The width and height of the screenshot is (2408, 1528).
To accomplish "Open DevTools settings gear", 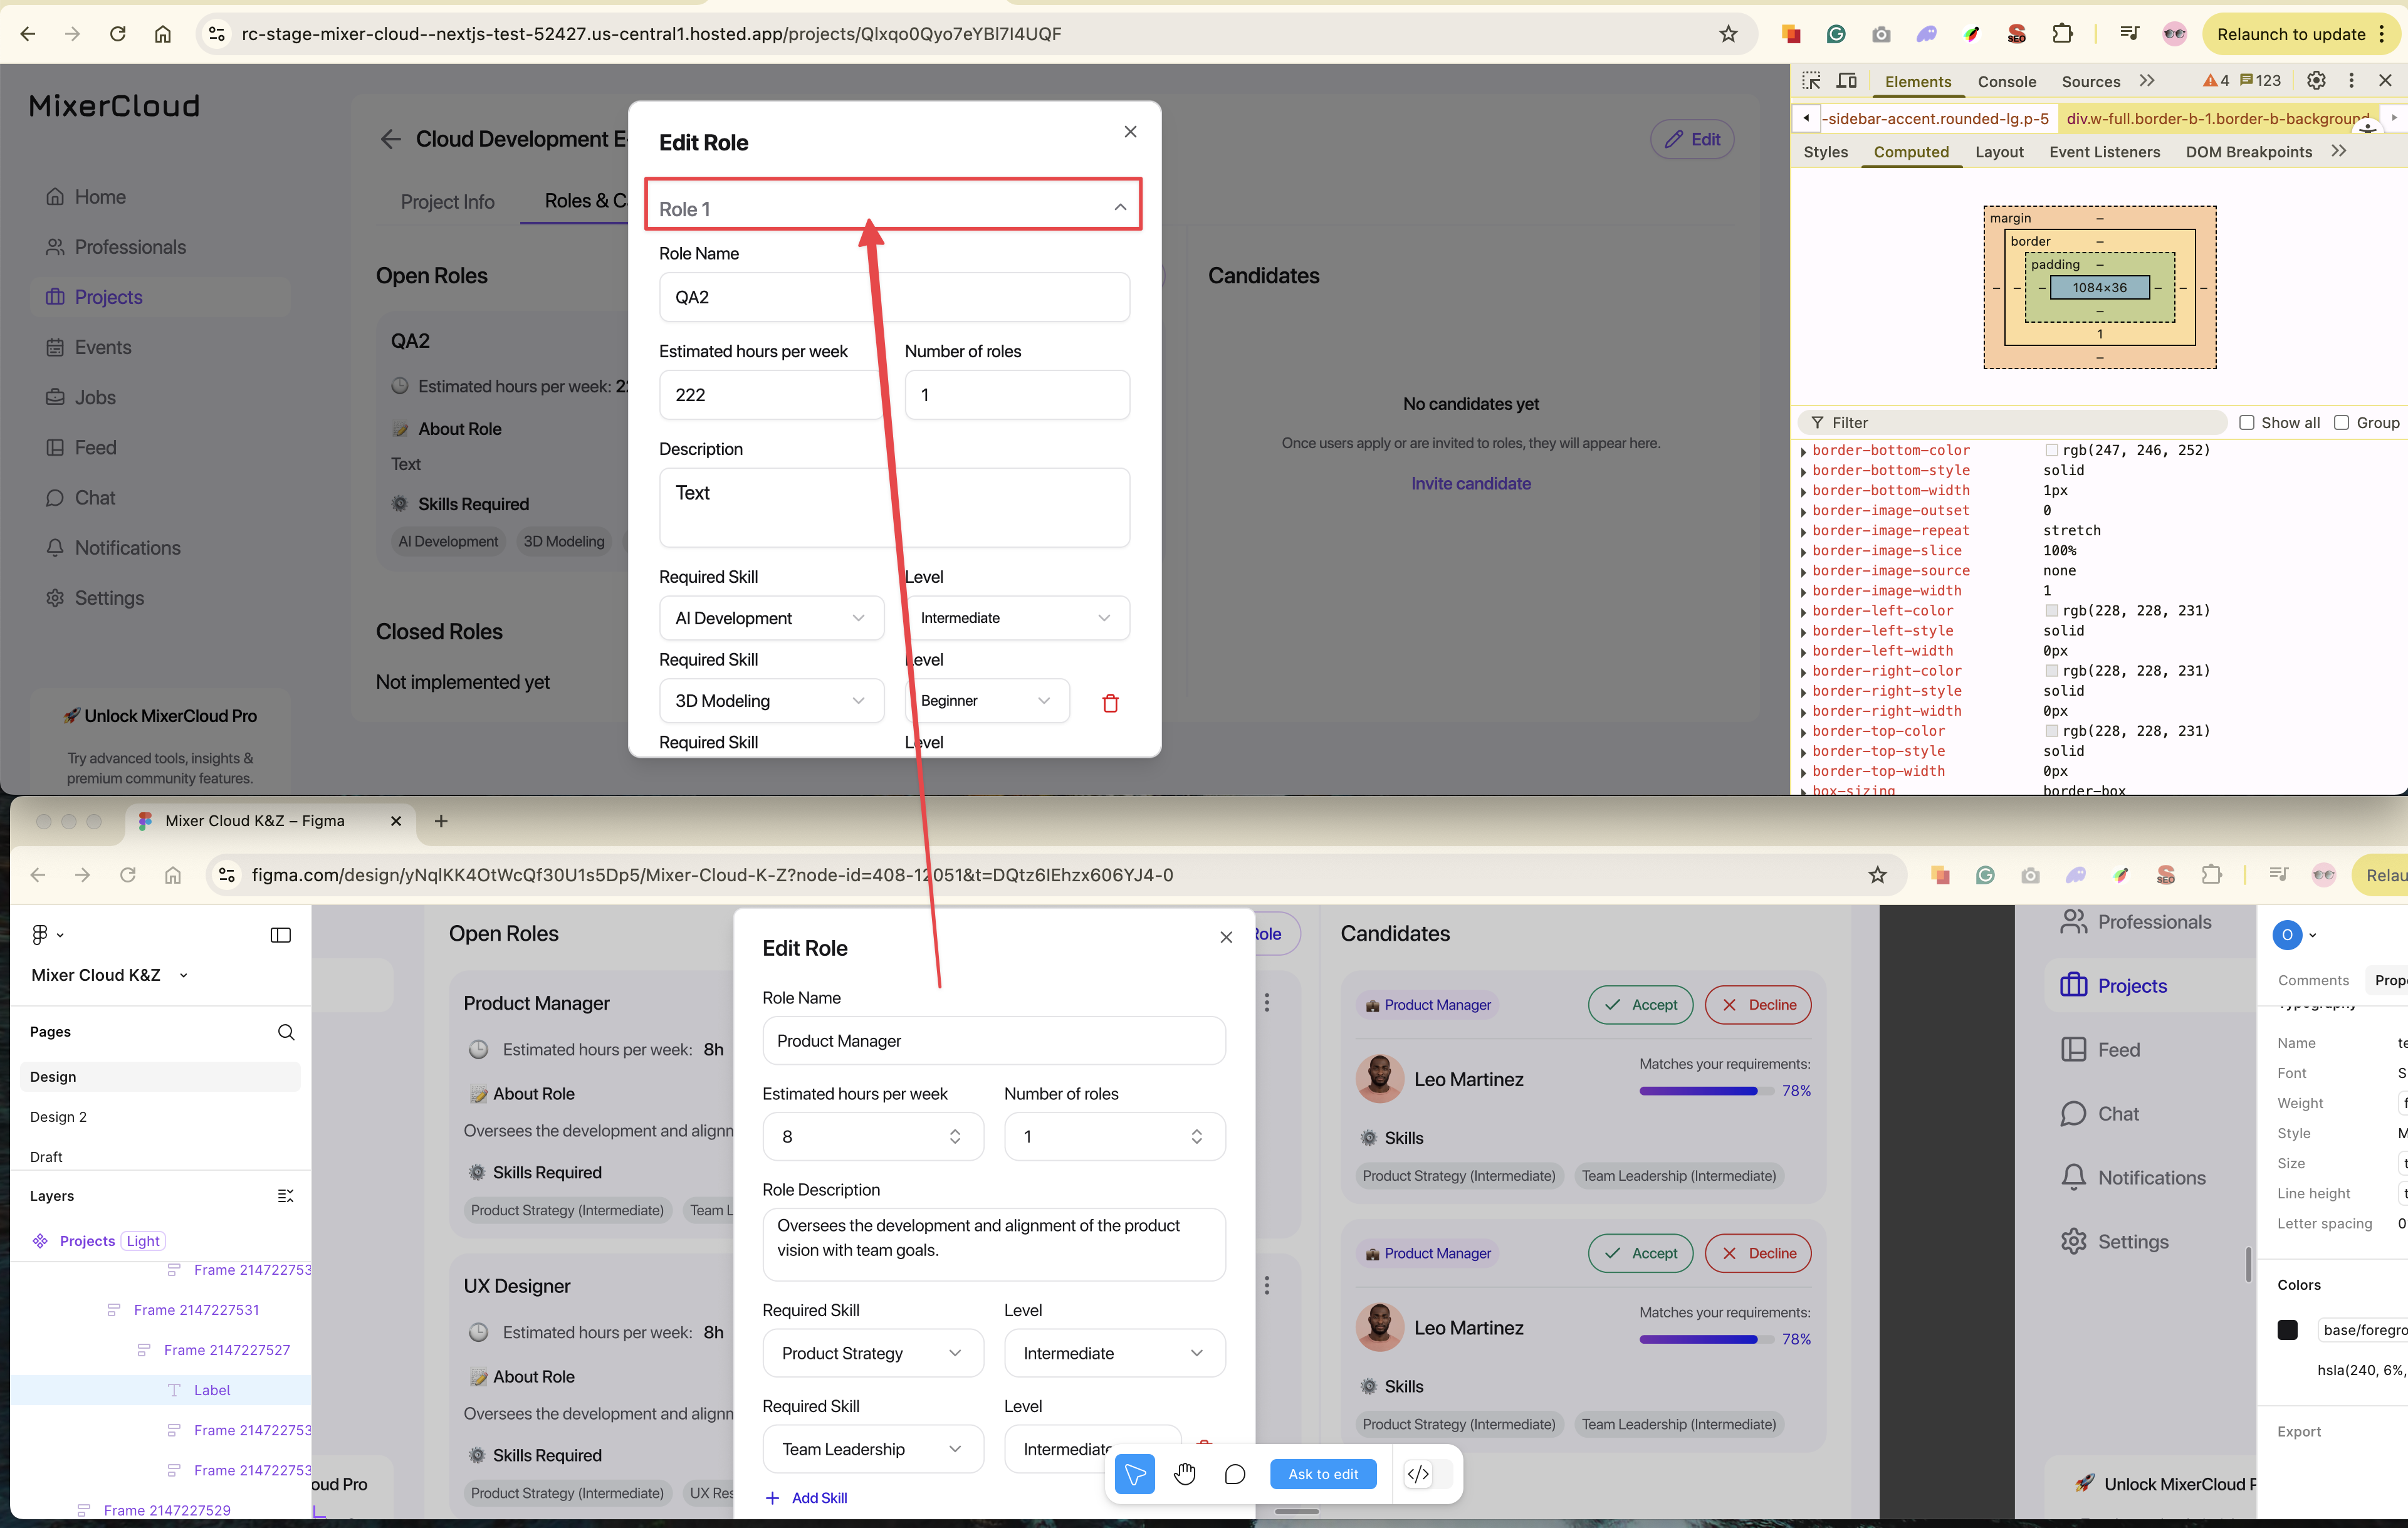I will pos(2316,81).
